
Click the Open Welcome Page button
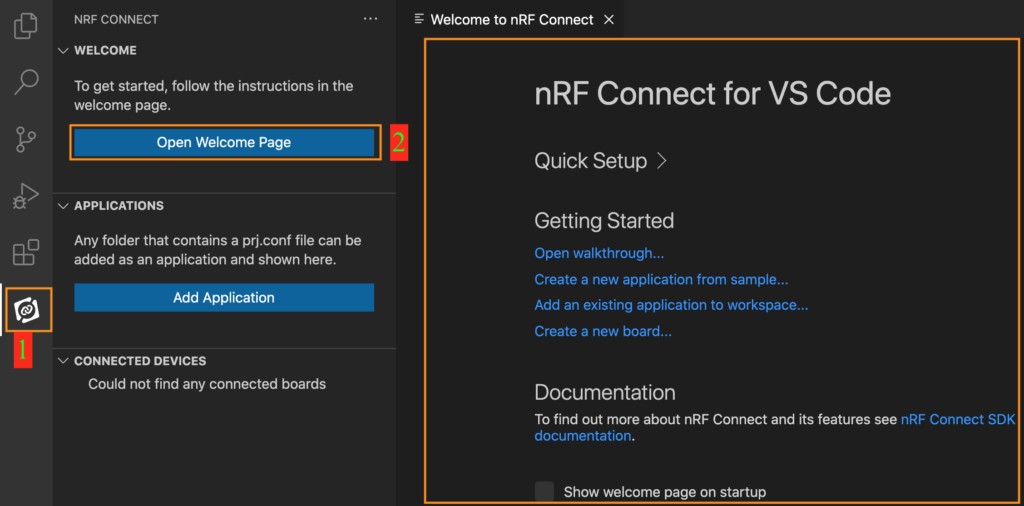click(224, 142)
